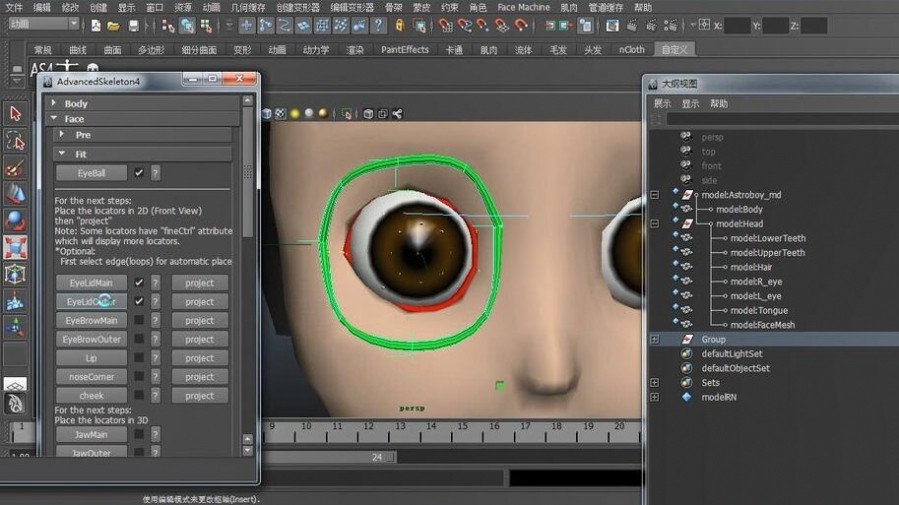The height and width of the screenshot is (505, 899).
Task: Select model:FaceMesh in the outliner
Action: 762,325
